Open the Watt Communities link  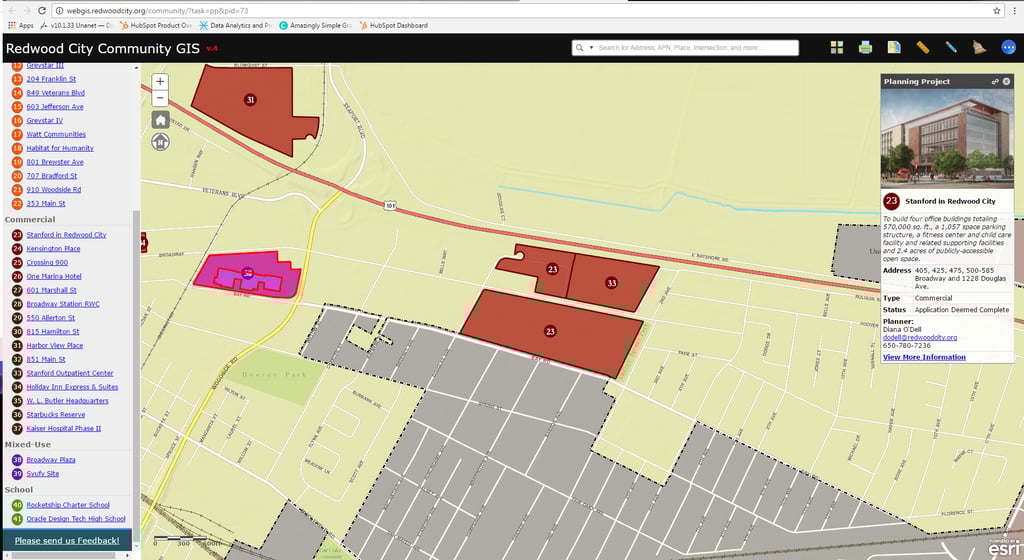pyautogui.click(x=56, y=134)
